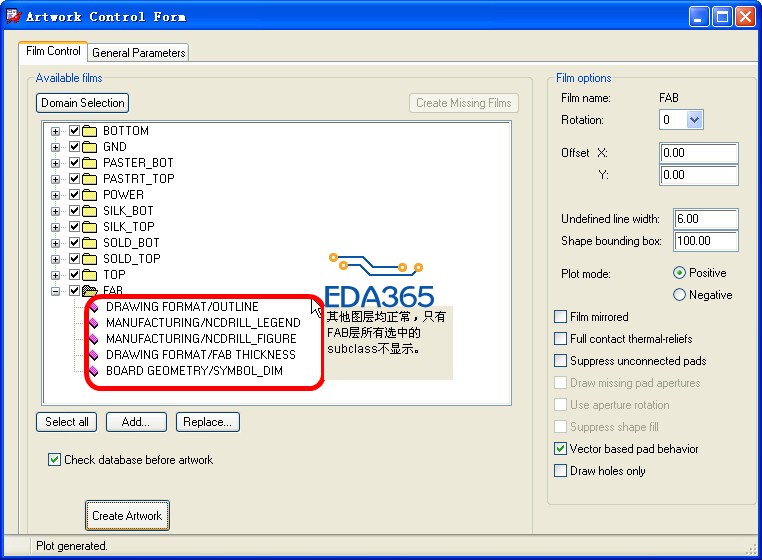Viewport: 762px width, 560px height.
Task: Uncheck the BOTTOM film checkbox
Action: click(74, 131)
